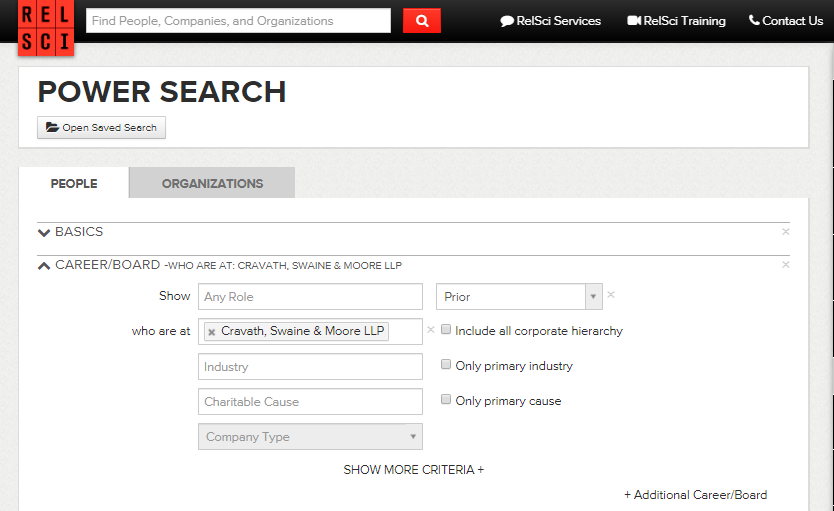Switch to the Organizations tab
This screenshot has height=511, width=834.
[212, 183]
